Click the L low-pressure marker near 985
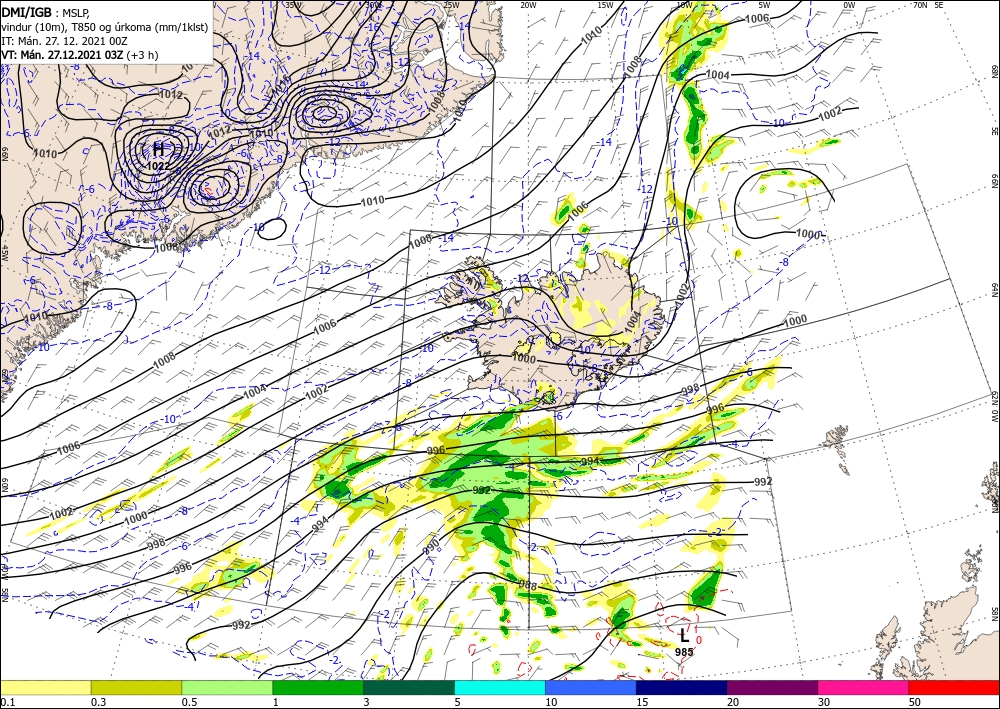 (684, 635)
